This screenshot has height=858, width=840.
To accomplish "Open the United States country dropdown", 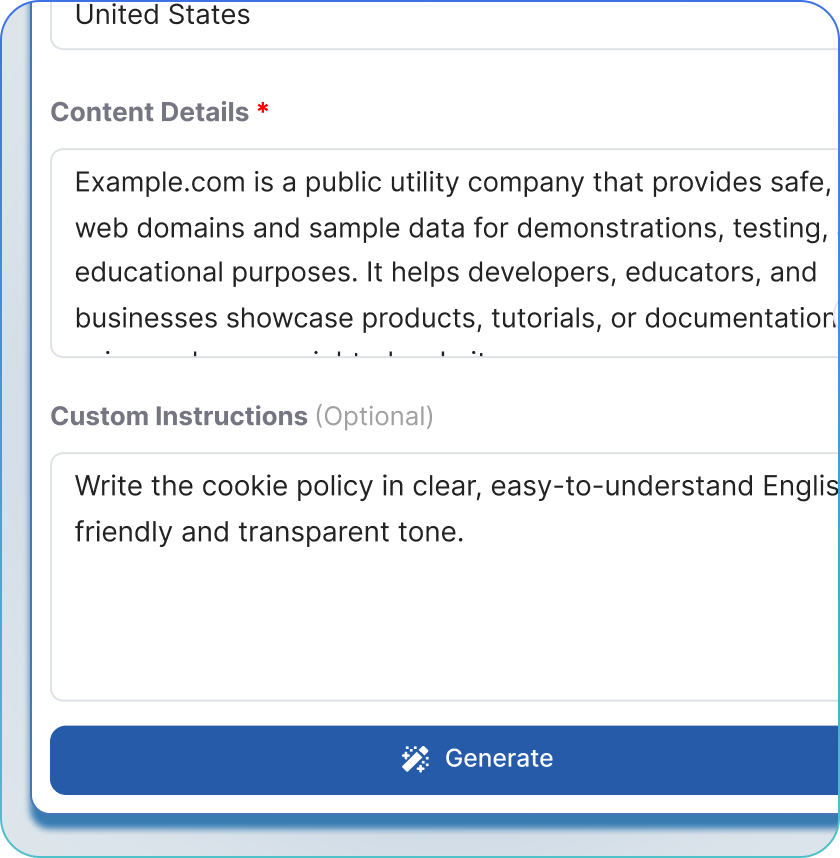I will tap(440, 18).
